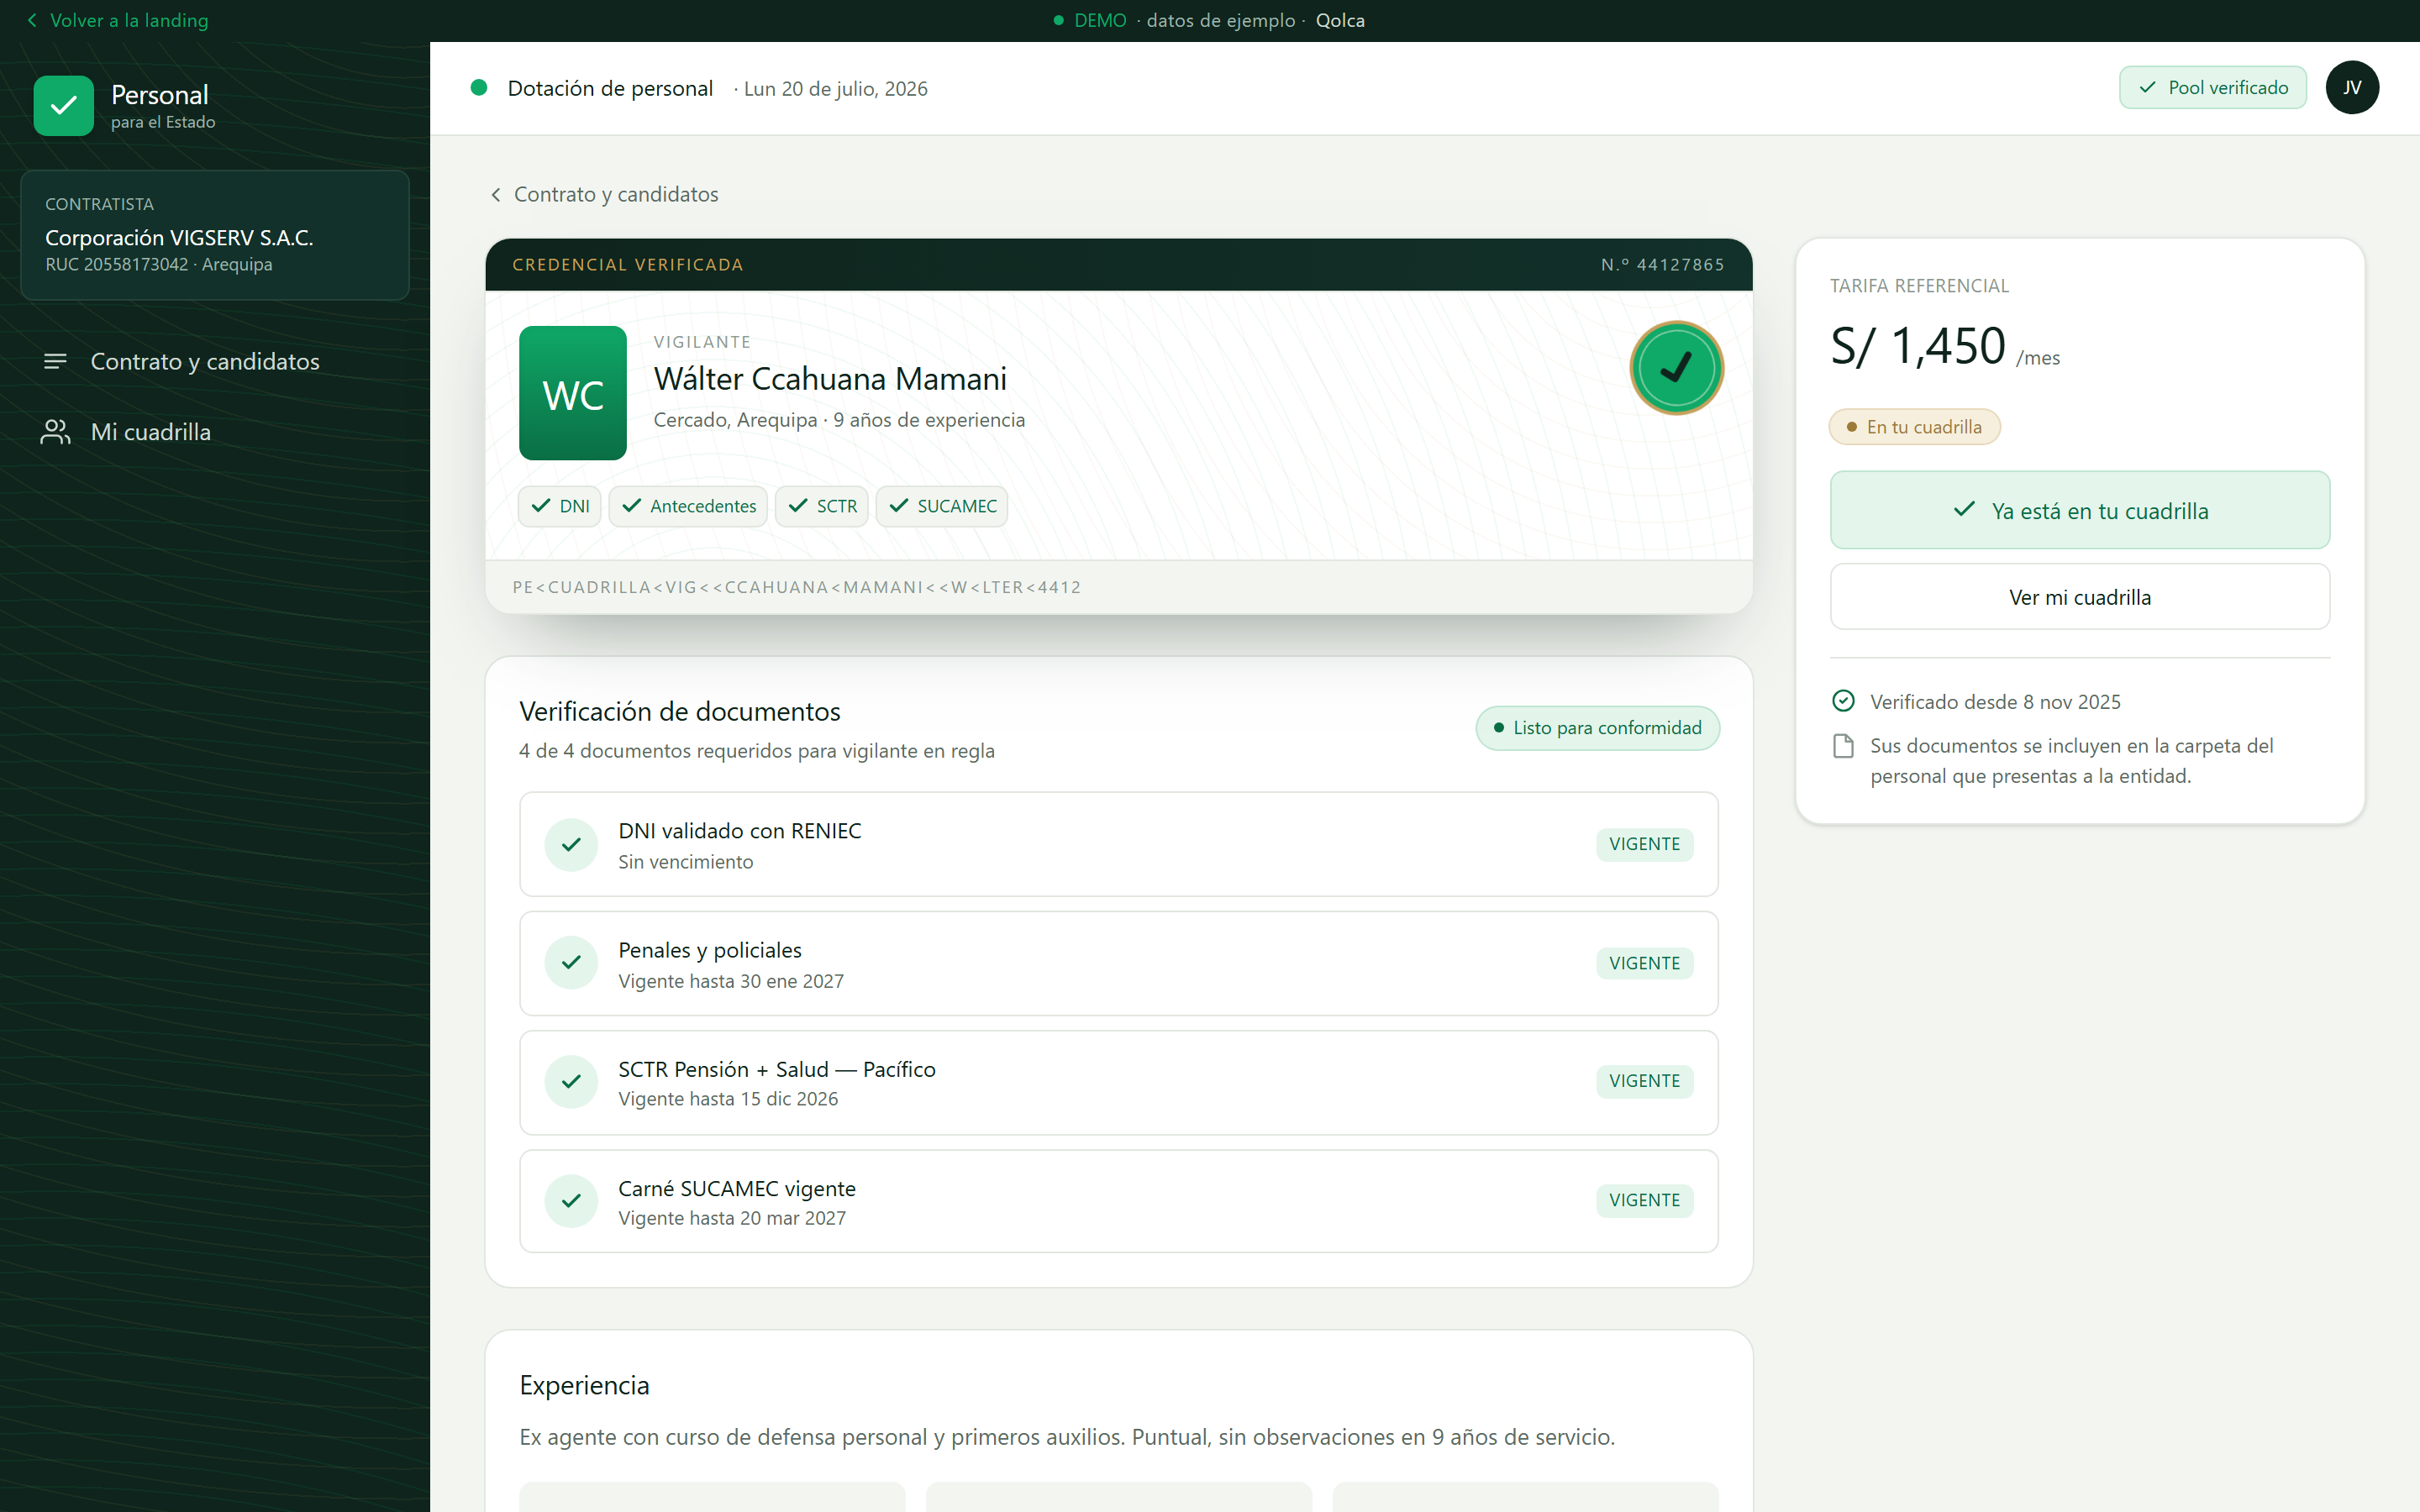Click Vigente hasta 15 dic 2026 text
This screenshot has height=1512, width=2420.
tap(728, 1099)
